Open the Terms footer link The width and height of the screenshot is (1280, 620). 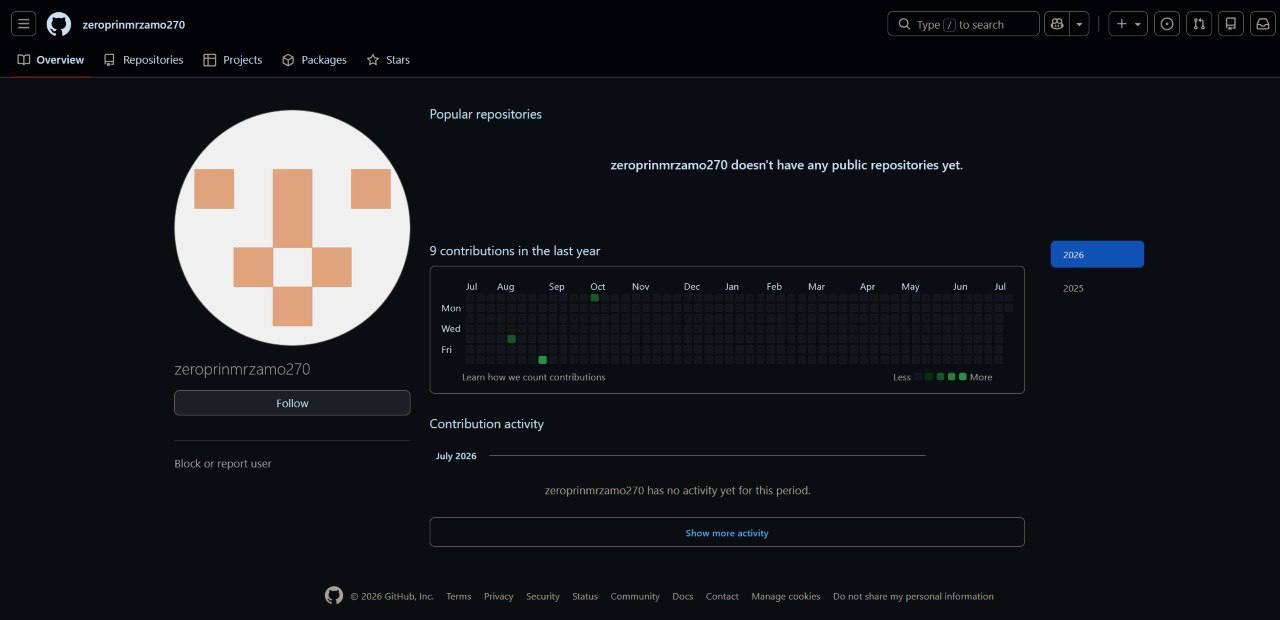coord(458,596)
